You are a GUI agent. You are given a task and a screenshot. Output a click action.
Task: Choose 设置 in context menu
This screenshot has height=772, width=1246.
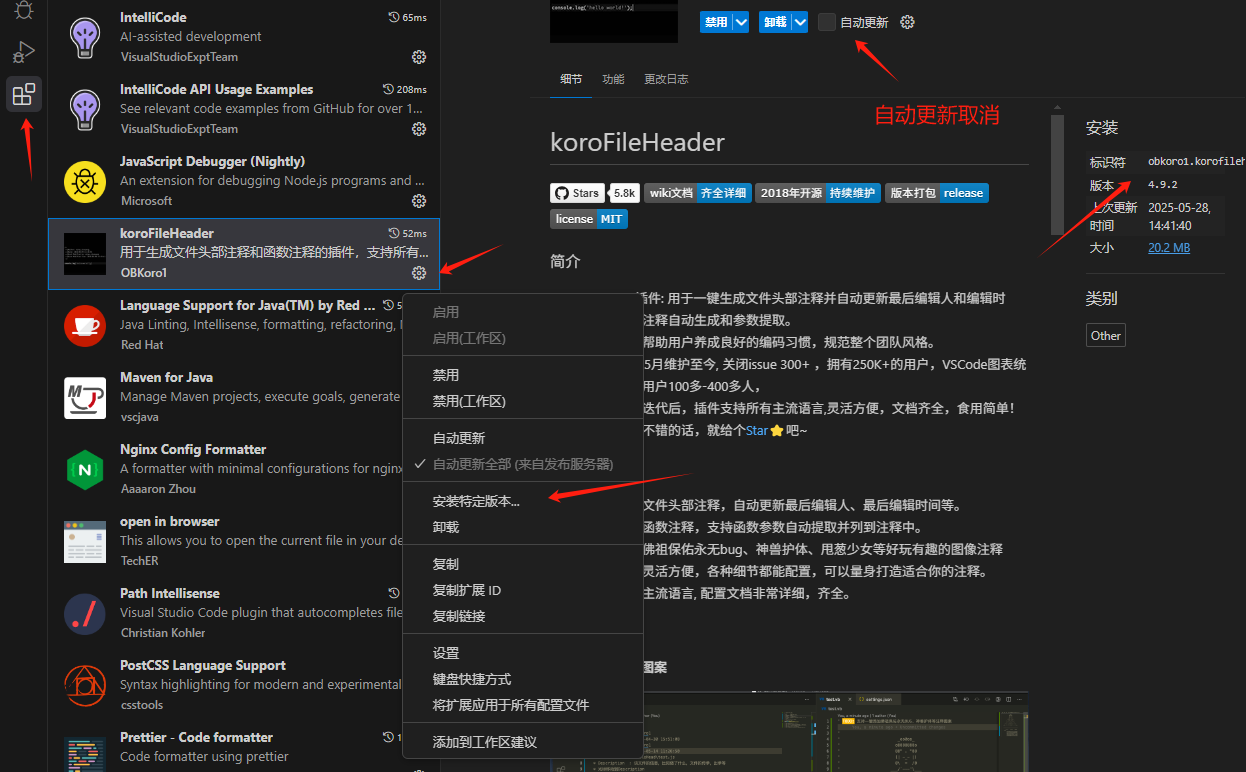coord(522,653)
